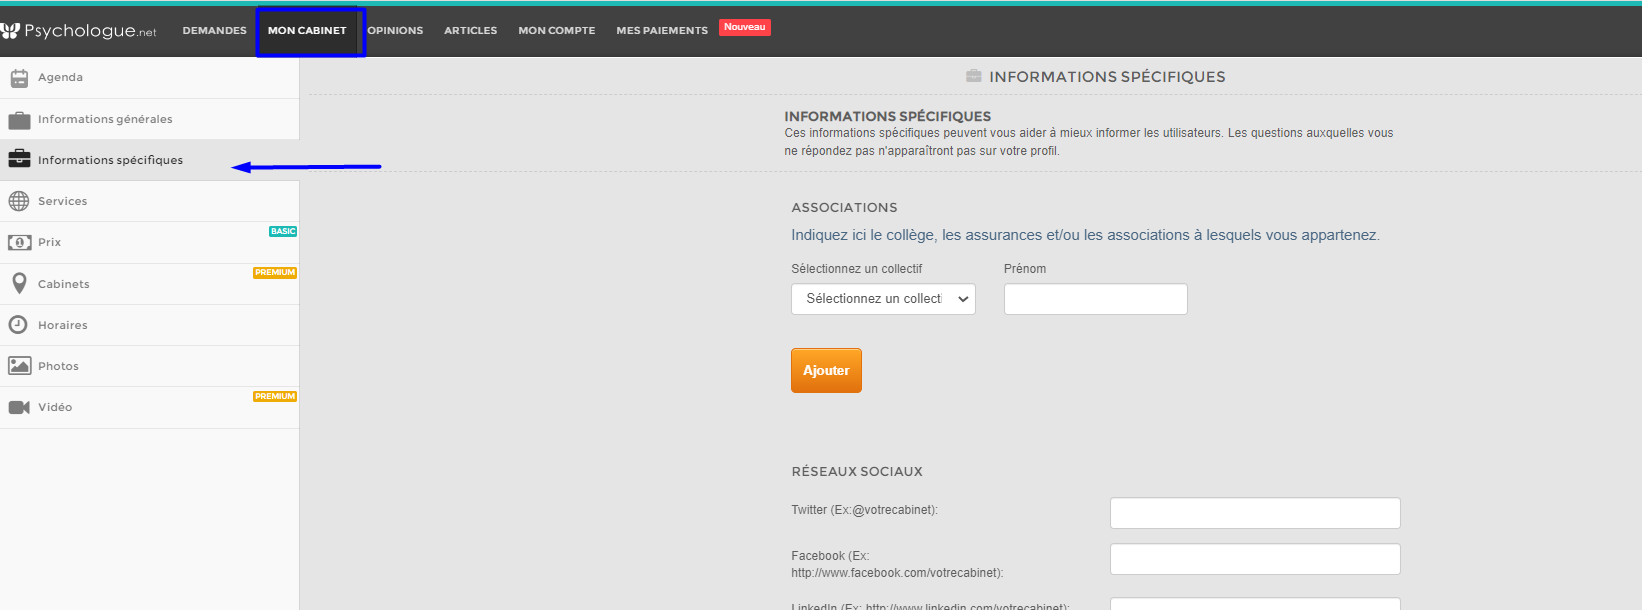1642x610 pixels.
Task: Open the Articles menu item
Action: 470,31
